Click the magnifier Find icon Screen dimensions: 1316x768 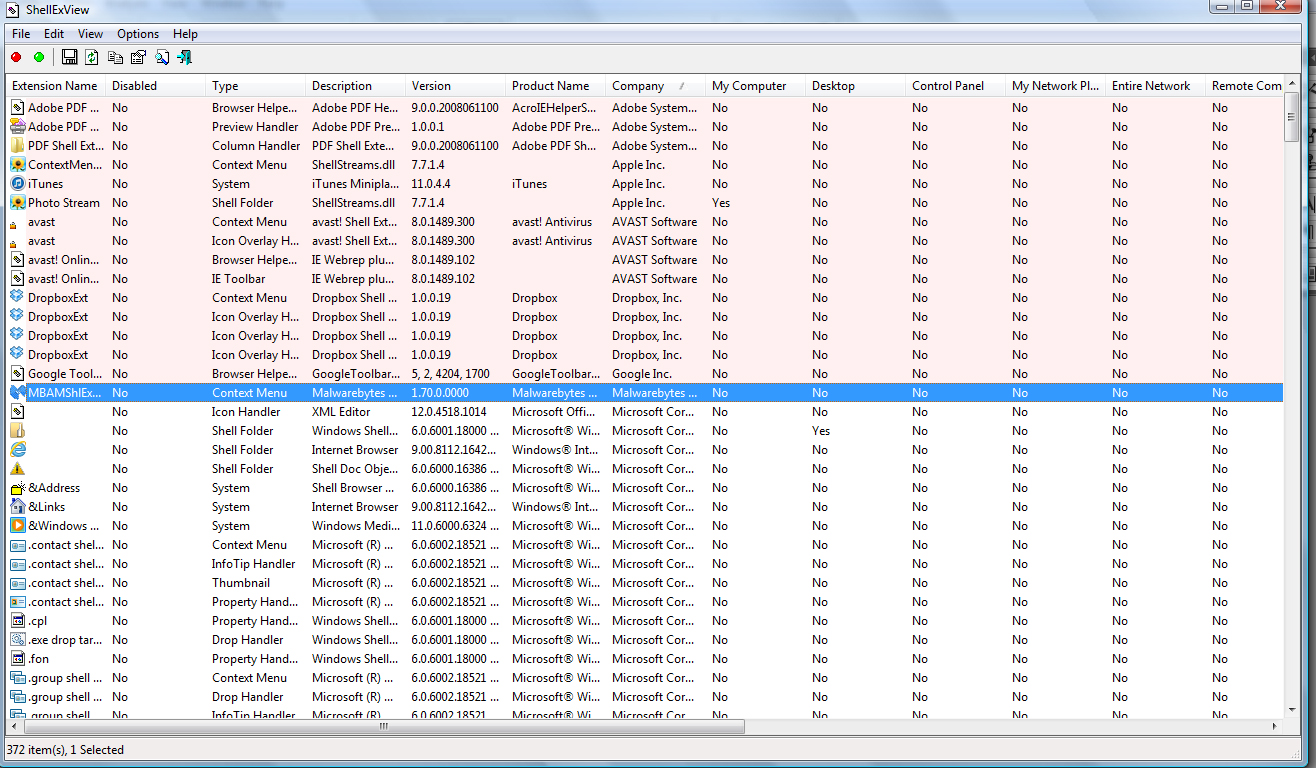(x=161, y=57)
